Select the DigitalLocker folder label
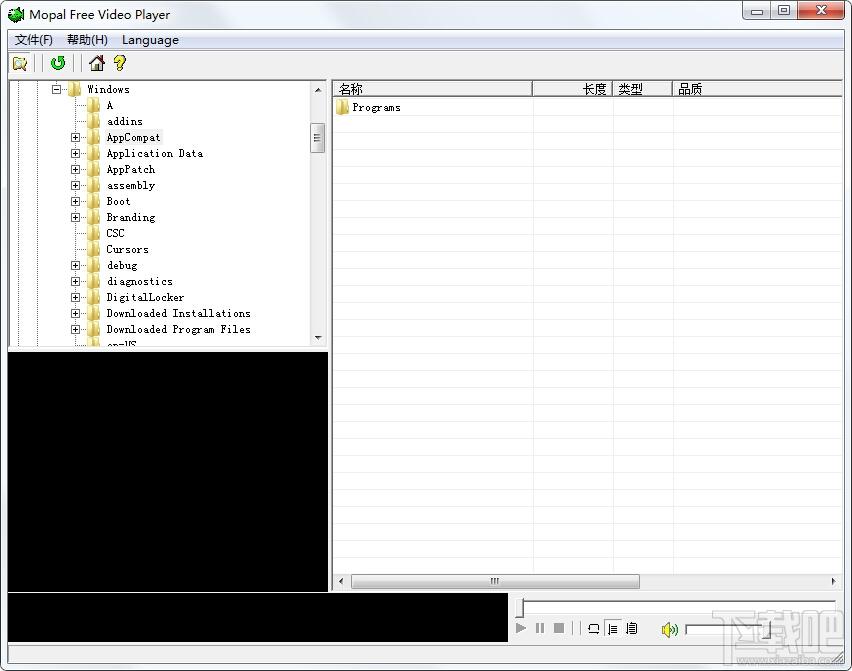852x671 pixels. pyautogui.click(x=145, y=297)
